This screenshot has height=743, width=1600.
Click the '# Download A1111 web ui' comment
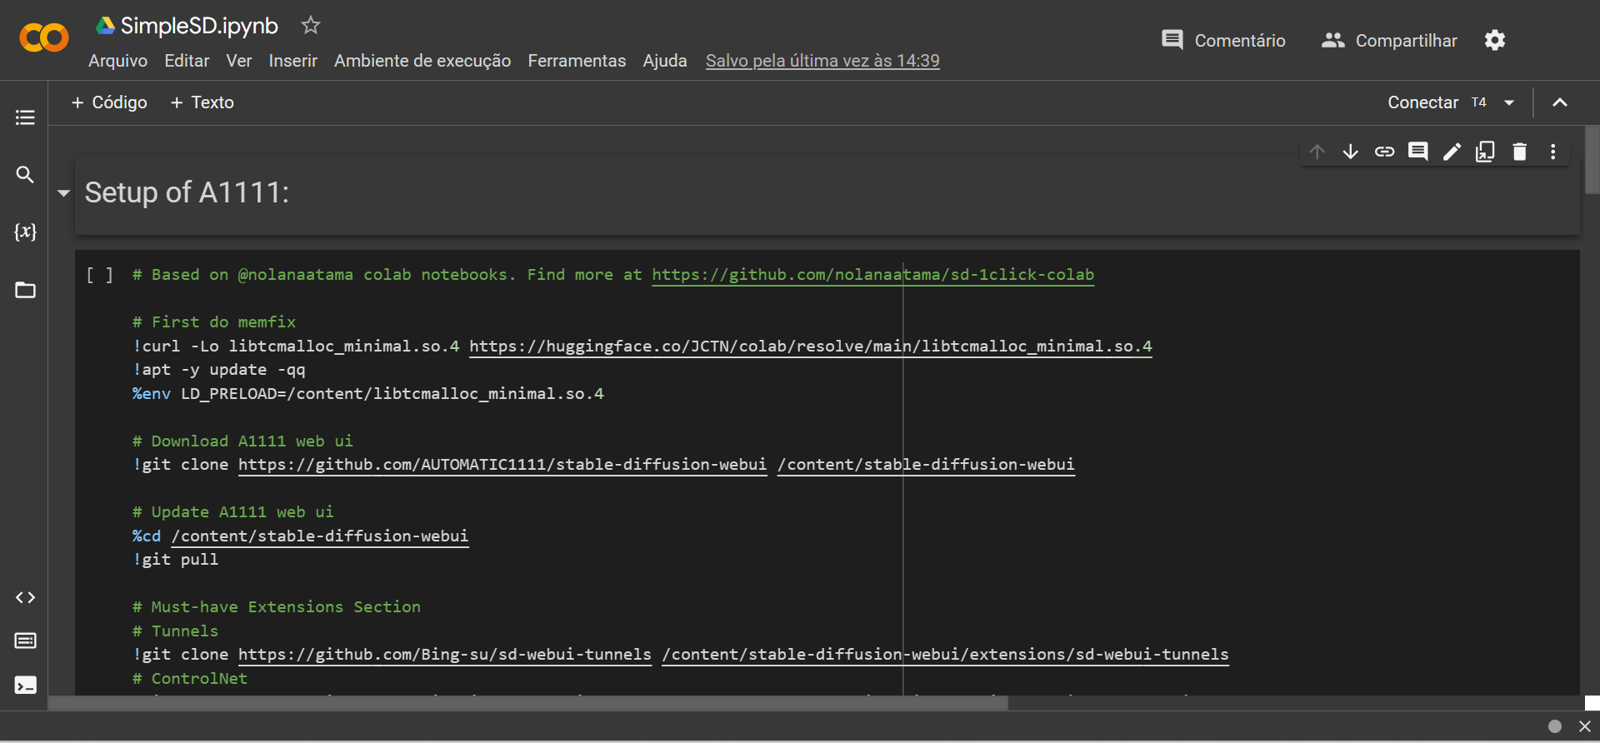point(242,441)
